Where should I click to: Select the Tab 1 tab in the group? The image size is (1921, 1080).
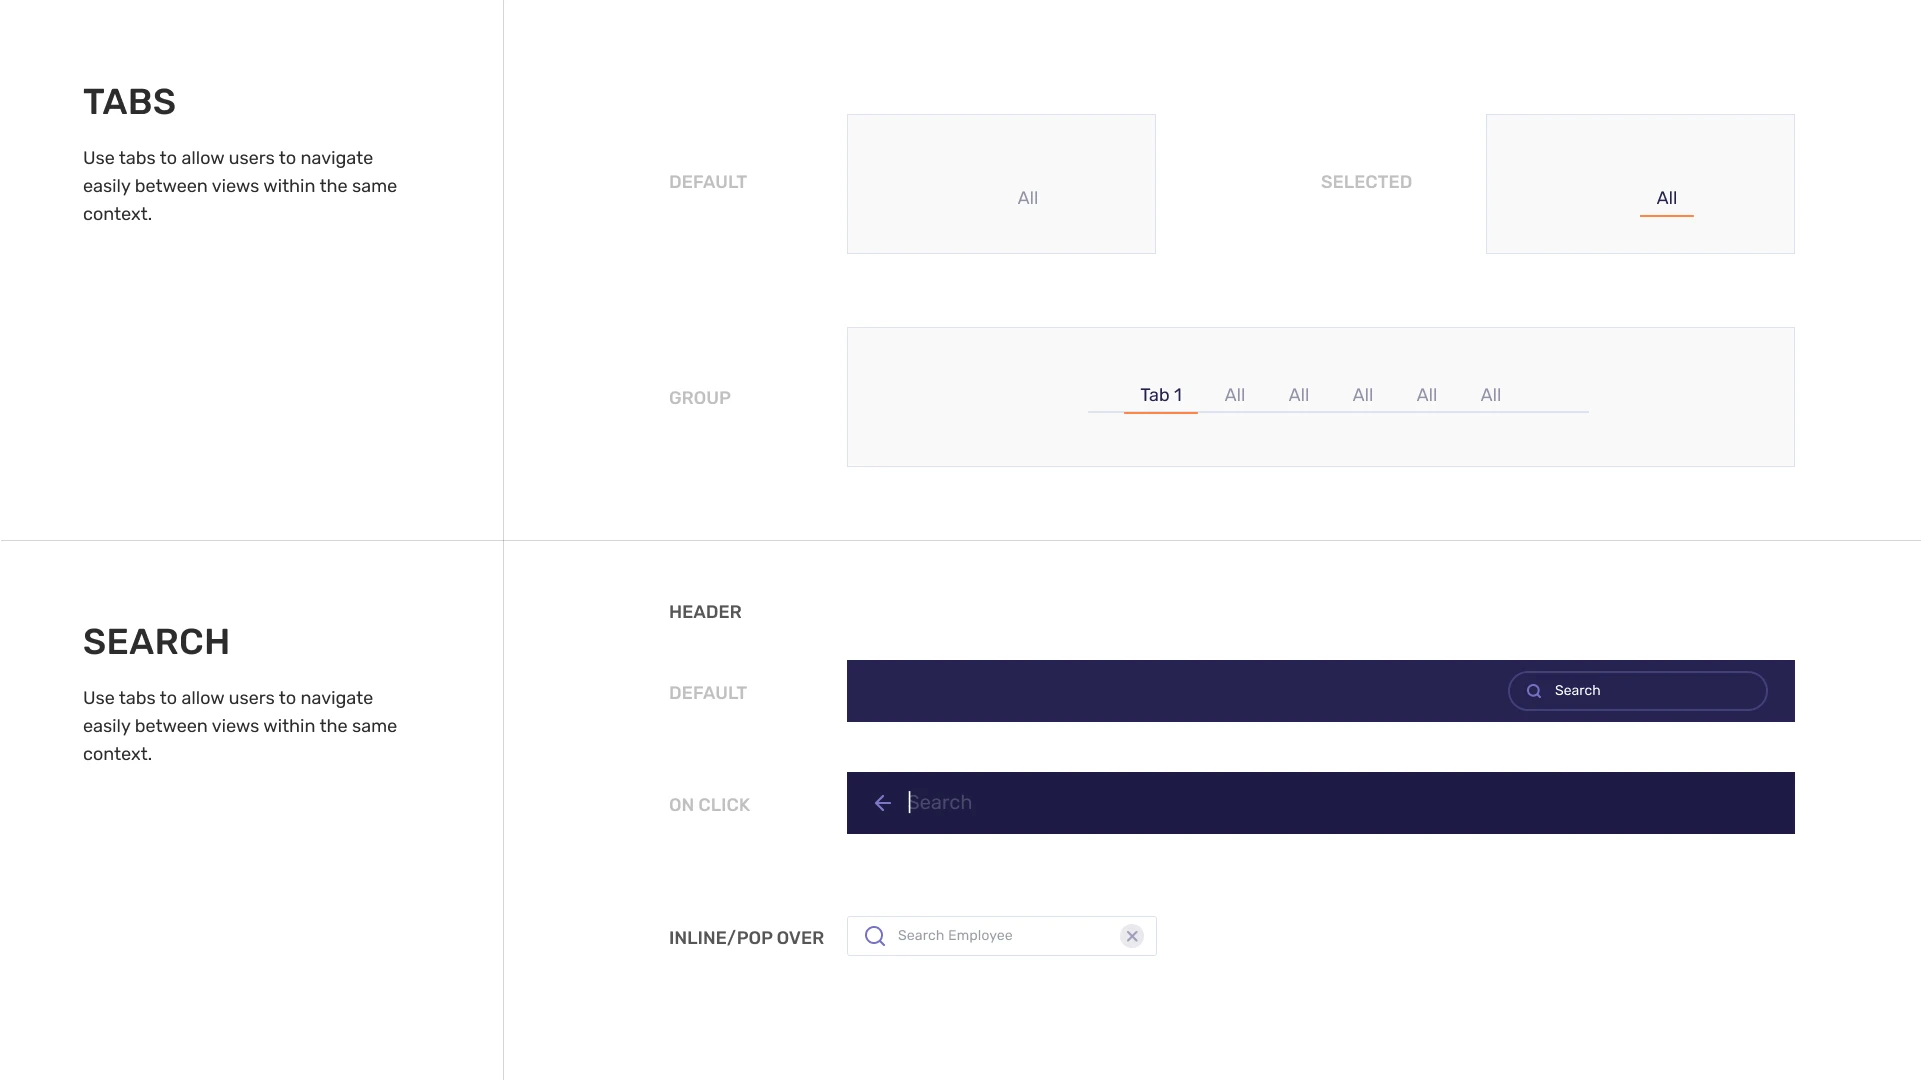1161,395
